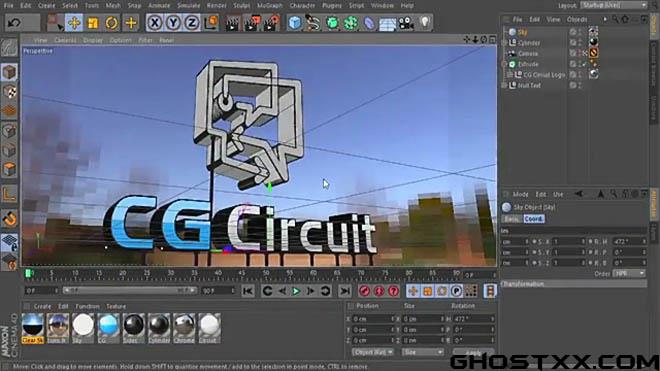Toggle Y axis lock
Screen dimensions: 660x371
(173, 23)
